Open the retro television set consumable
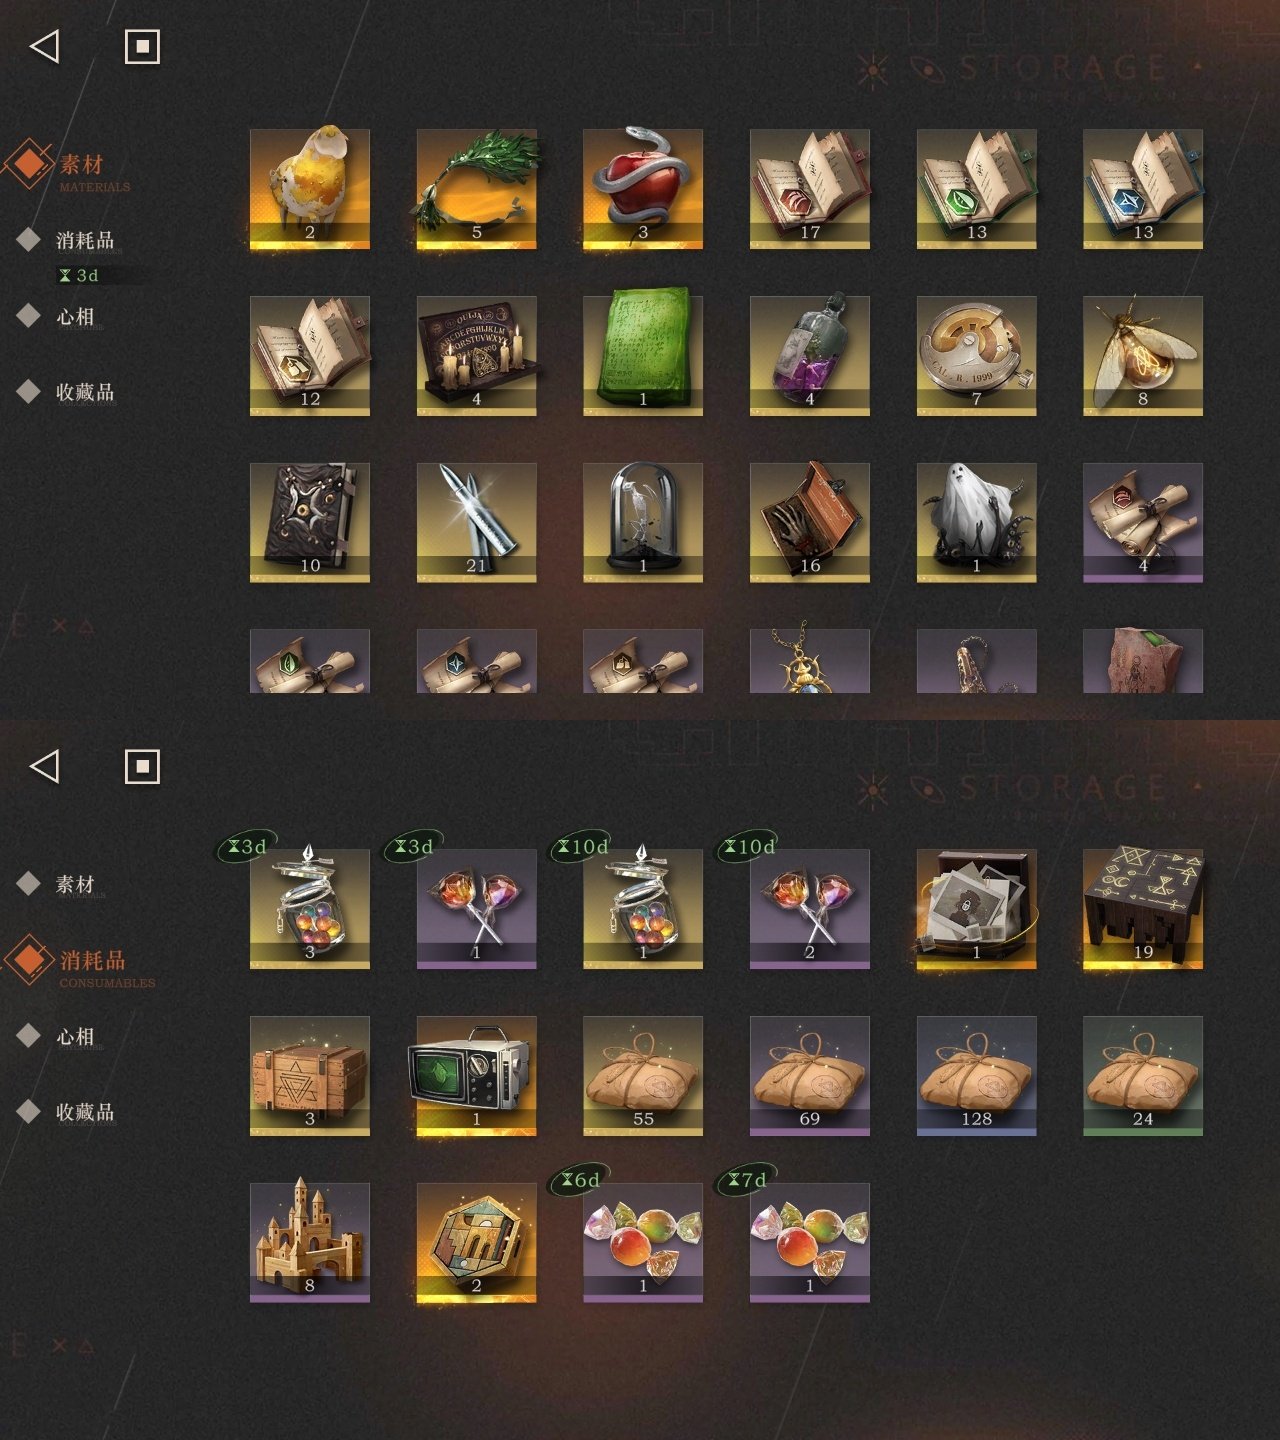 [x=476, y=1076]
